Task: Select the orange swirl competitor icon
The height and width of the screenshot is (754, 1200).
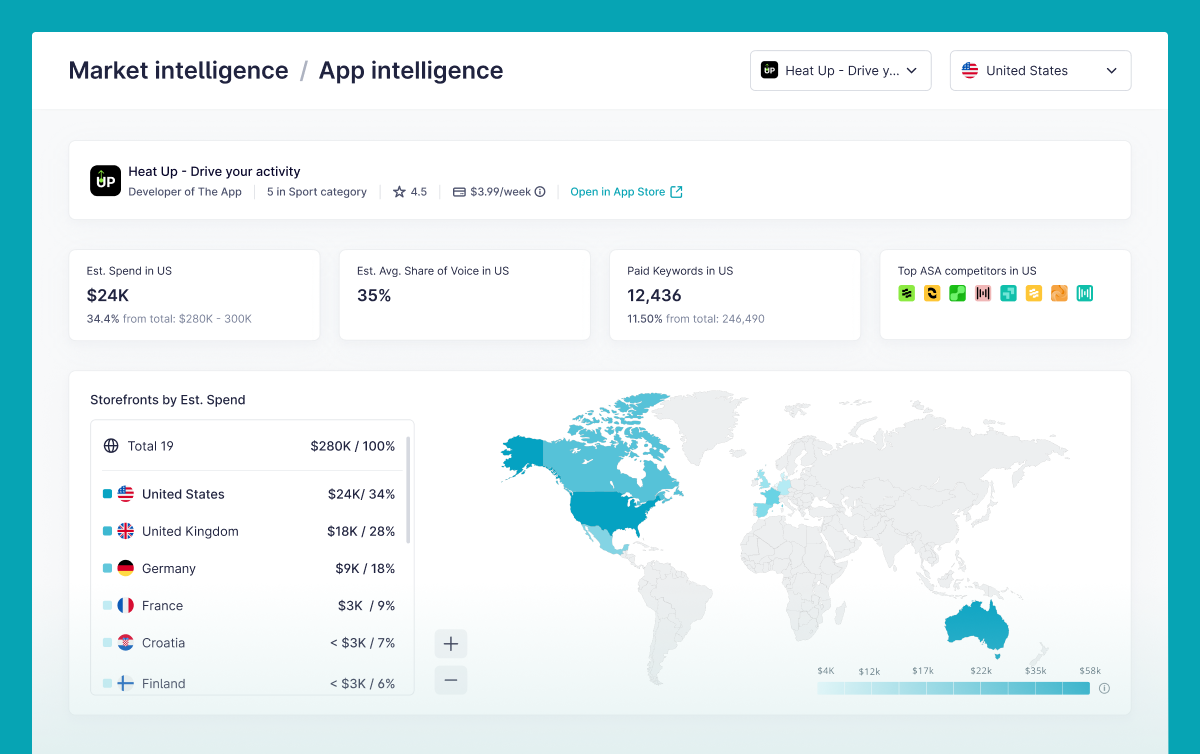Action: pos(1059,293)
